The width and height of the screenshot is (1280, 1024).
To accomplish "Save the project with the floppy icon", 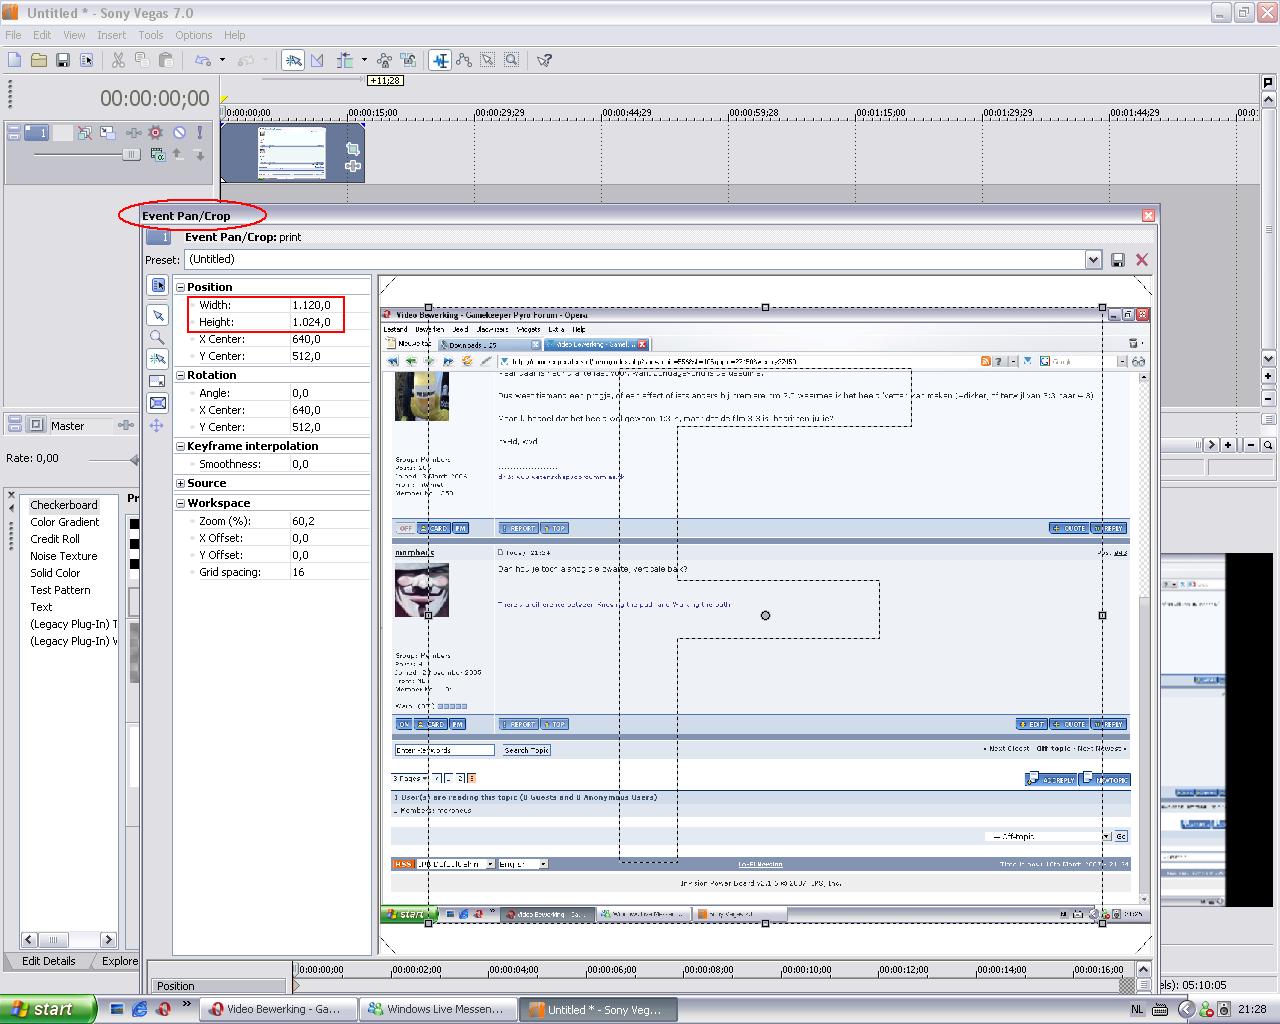I will (63, 60).
